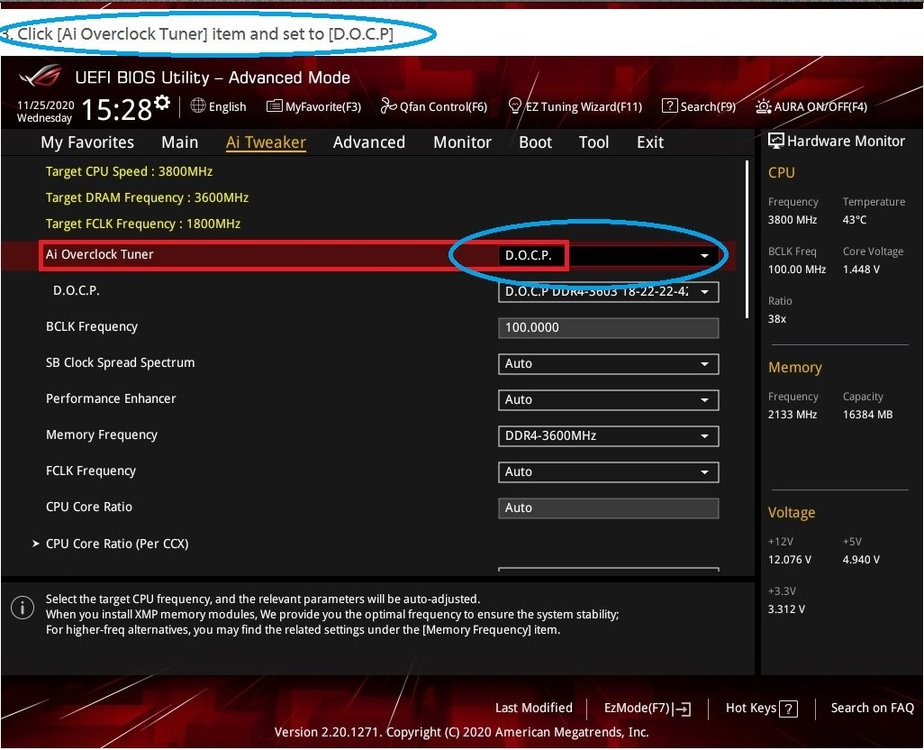Click the EzMode(F7) exit arrow icon
924x750 pixels.
click(682, 709)
